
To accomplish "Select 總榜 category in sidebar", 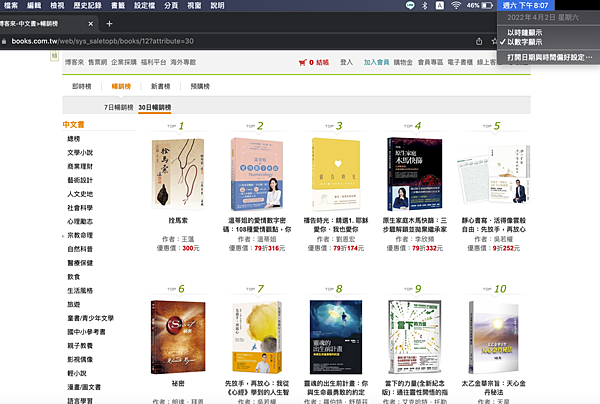I will (x=73, y=139).
